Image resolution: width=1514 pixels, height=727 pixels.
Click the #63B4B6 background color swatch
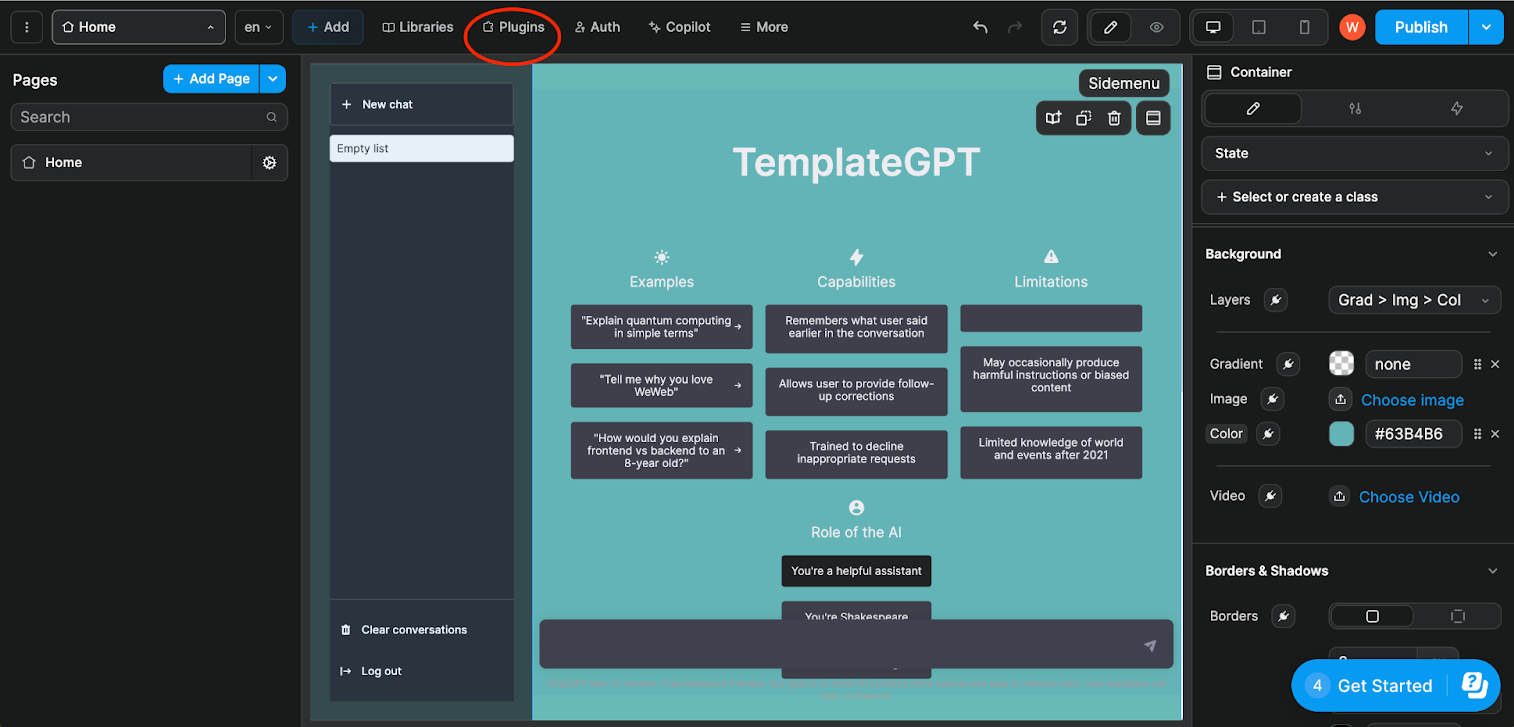pyautogui.click(x=1341, y=434)
